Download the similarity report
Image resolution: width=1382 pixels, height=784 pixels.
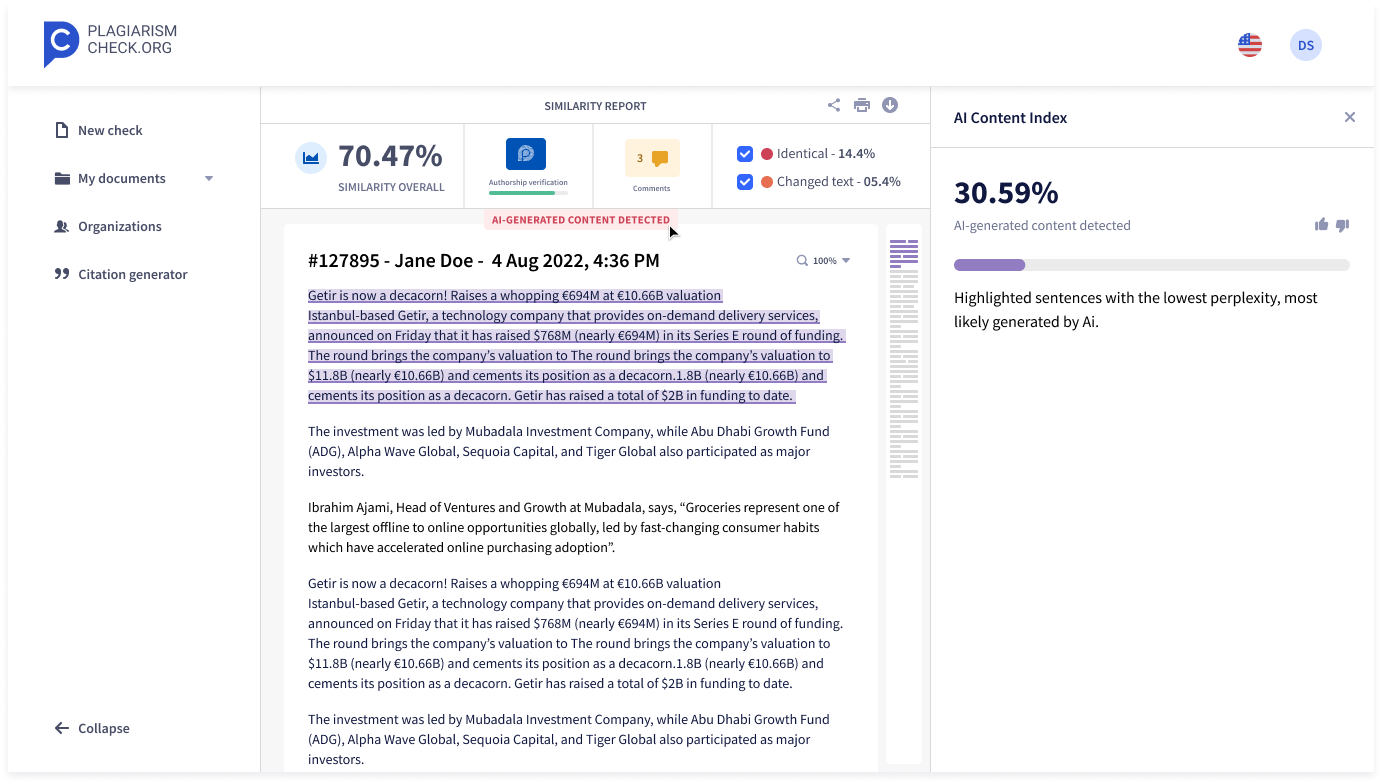[x=889, y=105]
